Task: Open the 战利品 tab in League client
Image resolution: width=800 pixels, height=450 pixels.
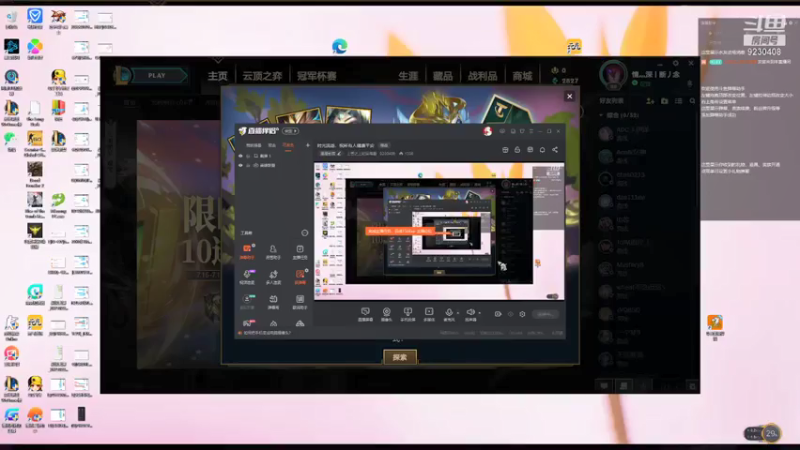Action: 482,76
